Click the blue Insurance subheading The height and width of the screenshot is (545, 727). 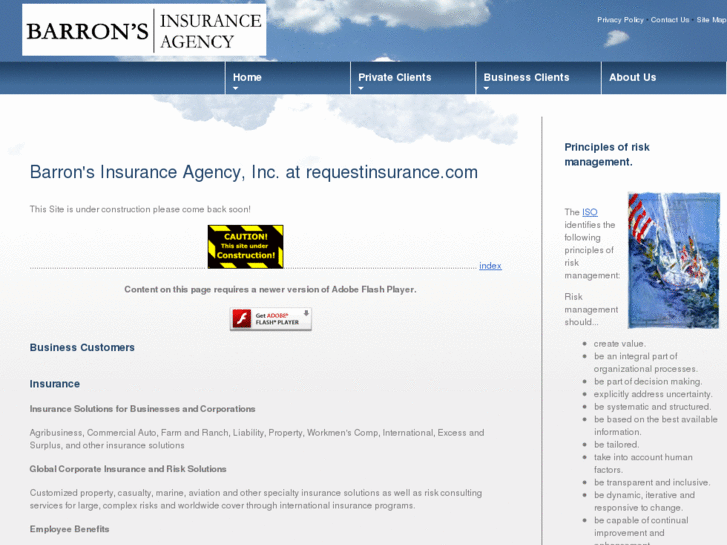(x=55, y=384)
